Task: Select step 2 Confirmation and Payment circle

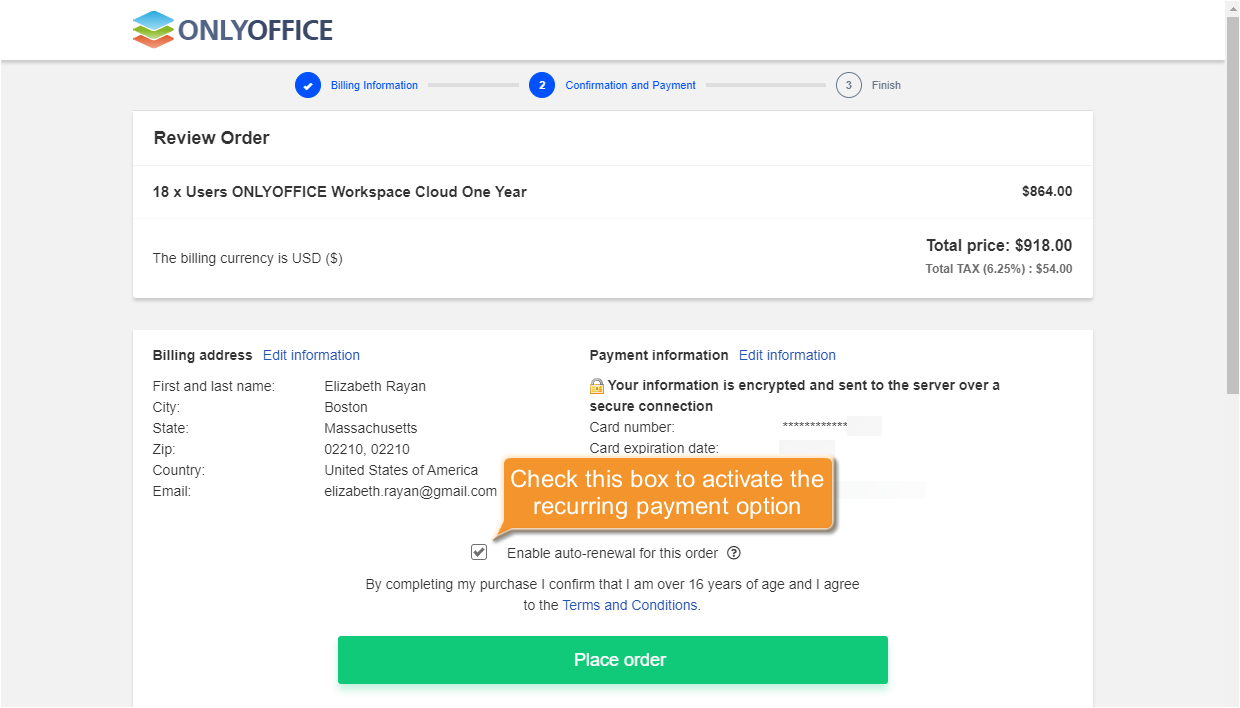Action: click(x=542, y=85)
